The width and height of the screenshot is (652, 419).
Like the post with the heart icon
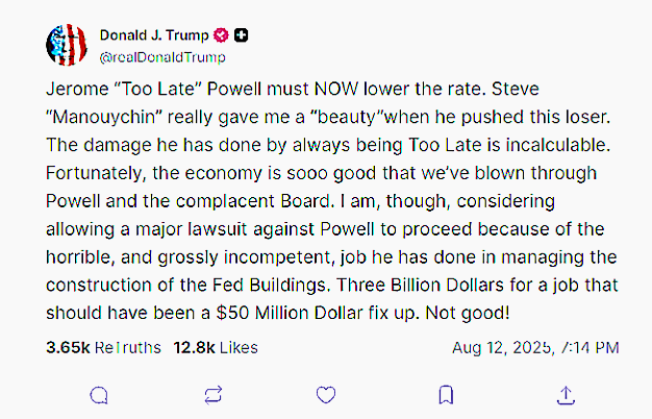coord(326,395)
